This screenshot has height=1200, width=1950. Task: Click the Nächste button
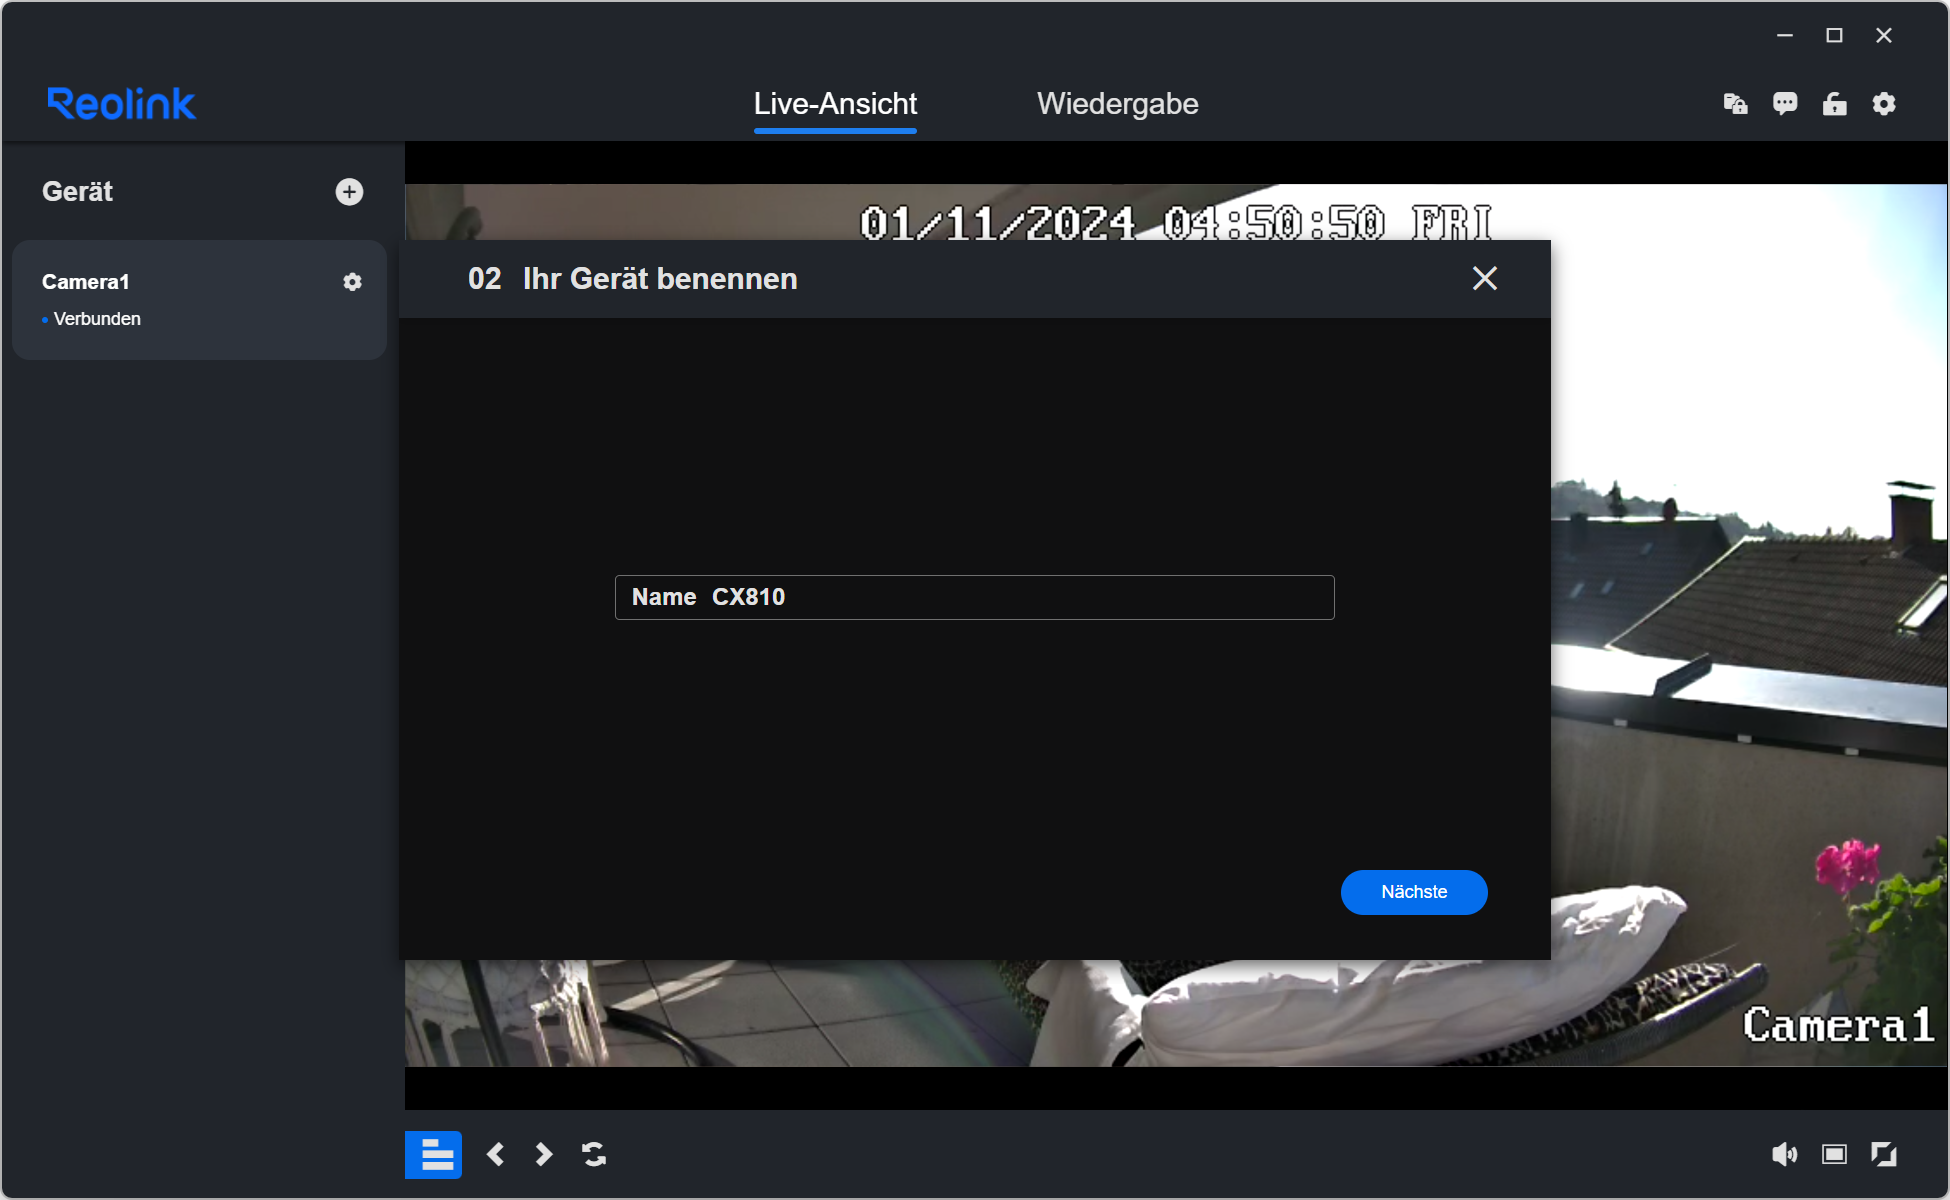point(1413,892)
